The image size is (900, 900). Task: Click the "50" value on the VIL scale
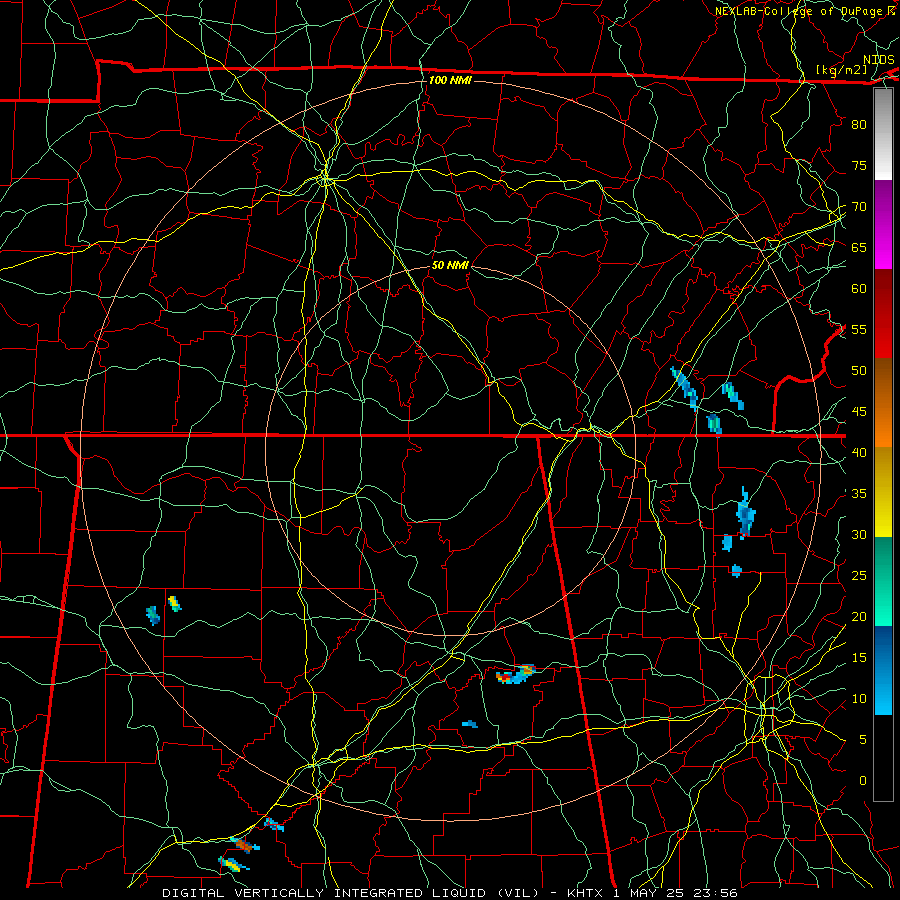point(859,371)
